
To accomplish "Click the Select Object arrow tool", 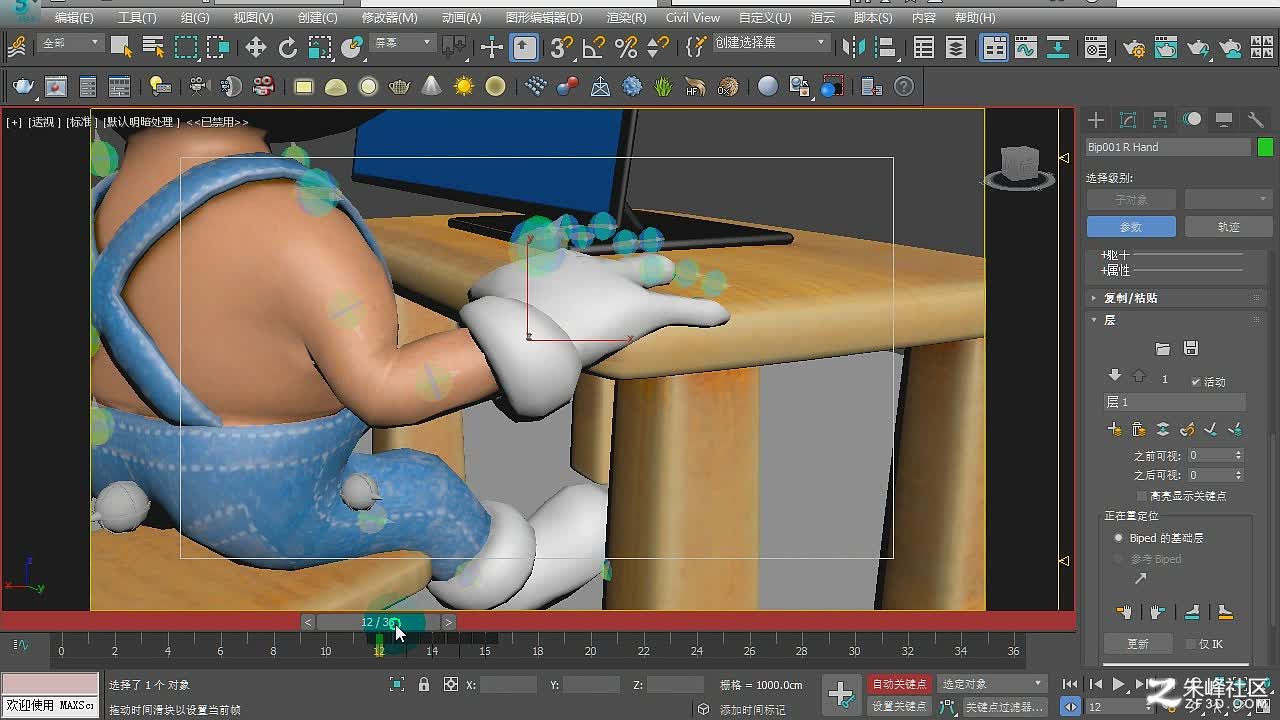I will pyautogui.click(x=122, y=47).
